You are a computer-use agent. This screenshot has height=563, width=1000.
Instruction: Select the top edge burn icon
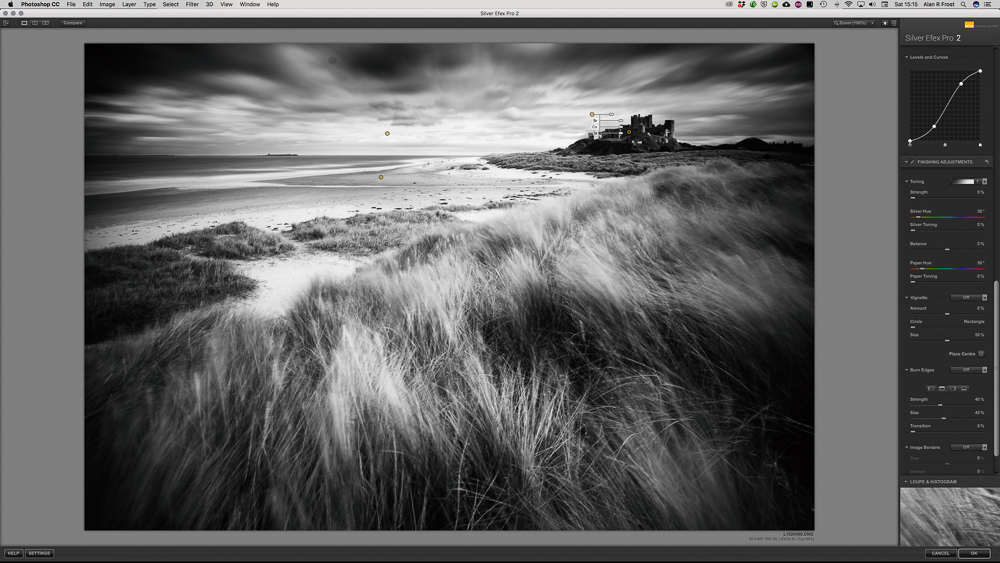(942, 388)
